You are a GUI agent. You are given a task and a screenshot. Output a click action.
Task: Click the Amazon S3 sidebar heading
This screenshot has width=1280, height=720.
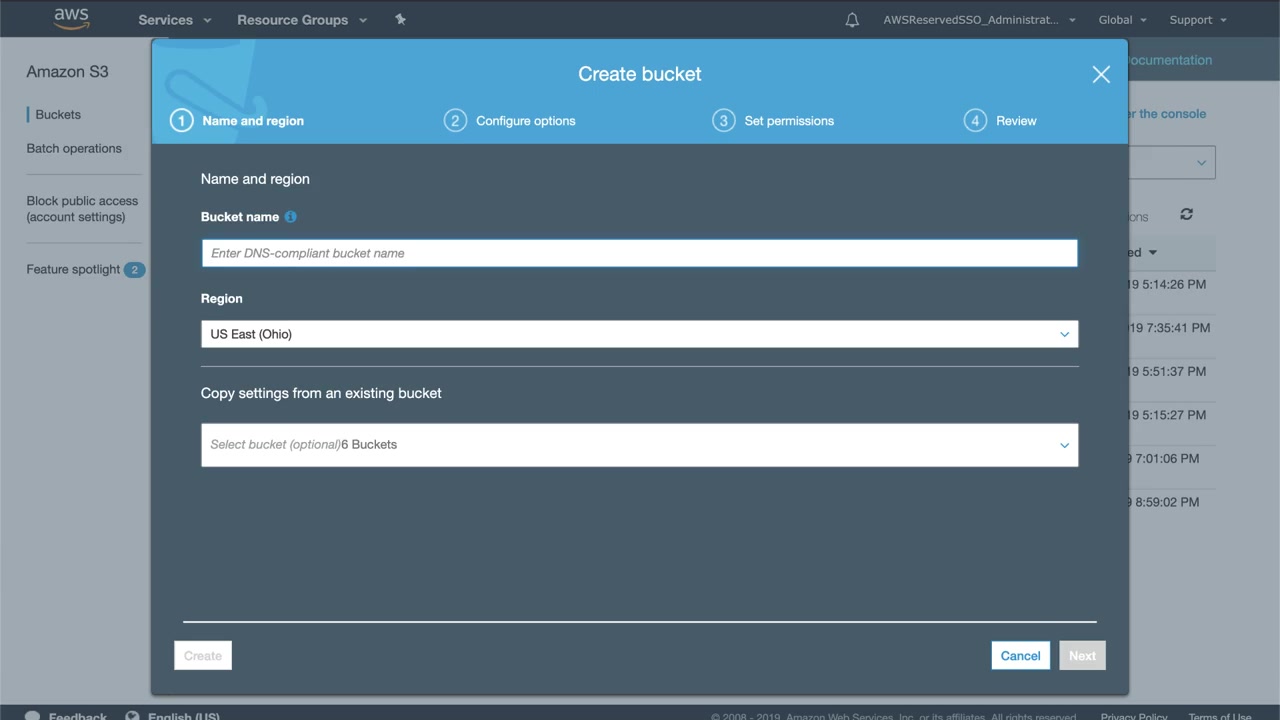(x=67, y=72)
